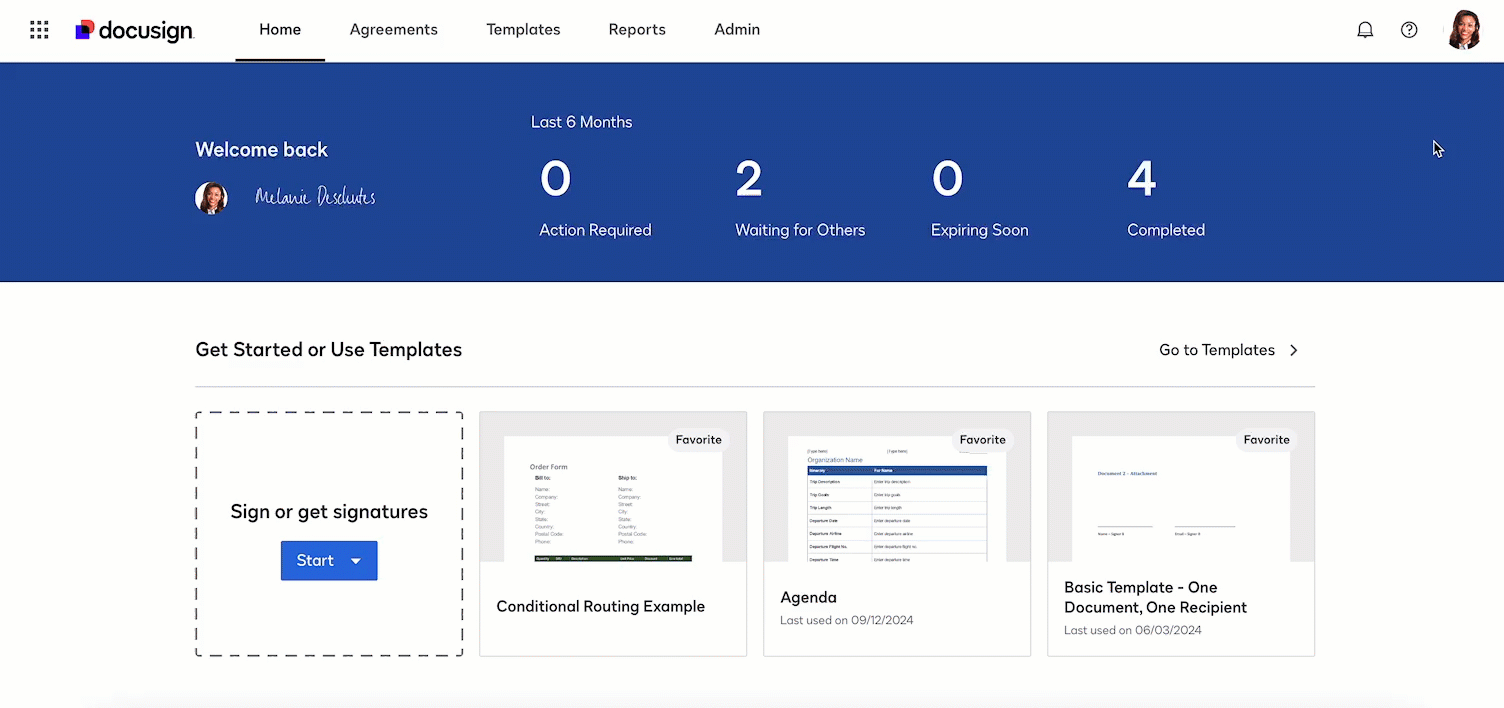Open the help question mark icon
This screenshot has width=1504, height=708.
[1409, 30]
